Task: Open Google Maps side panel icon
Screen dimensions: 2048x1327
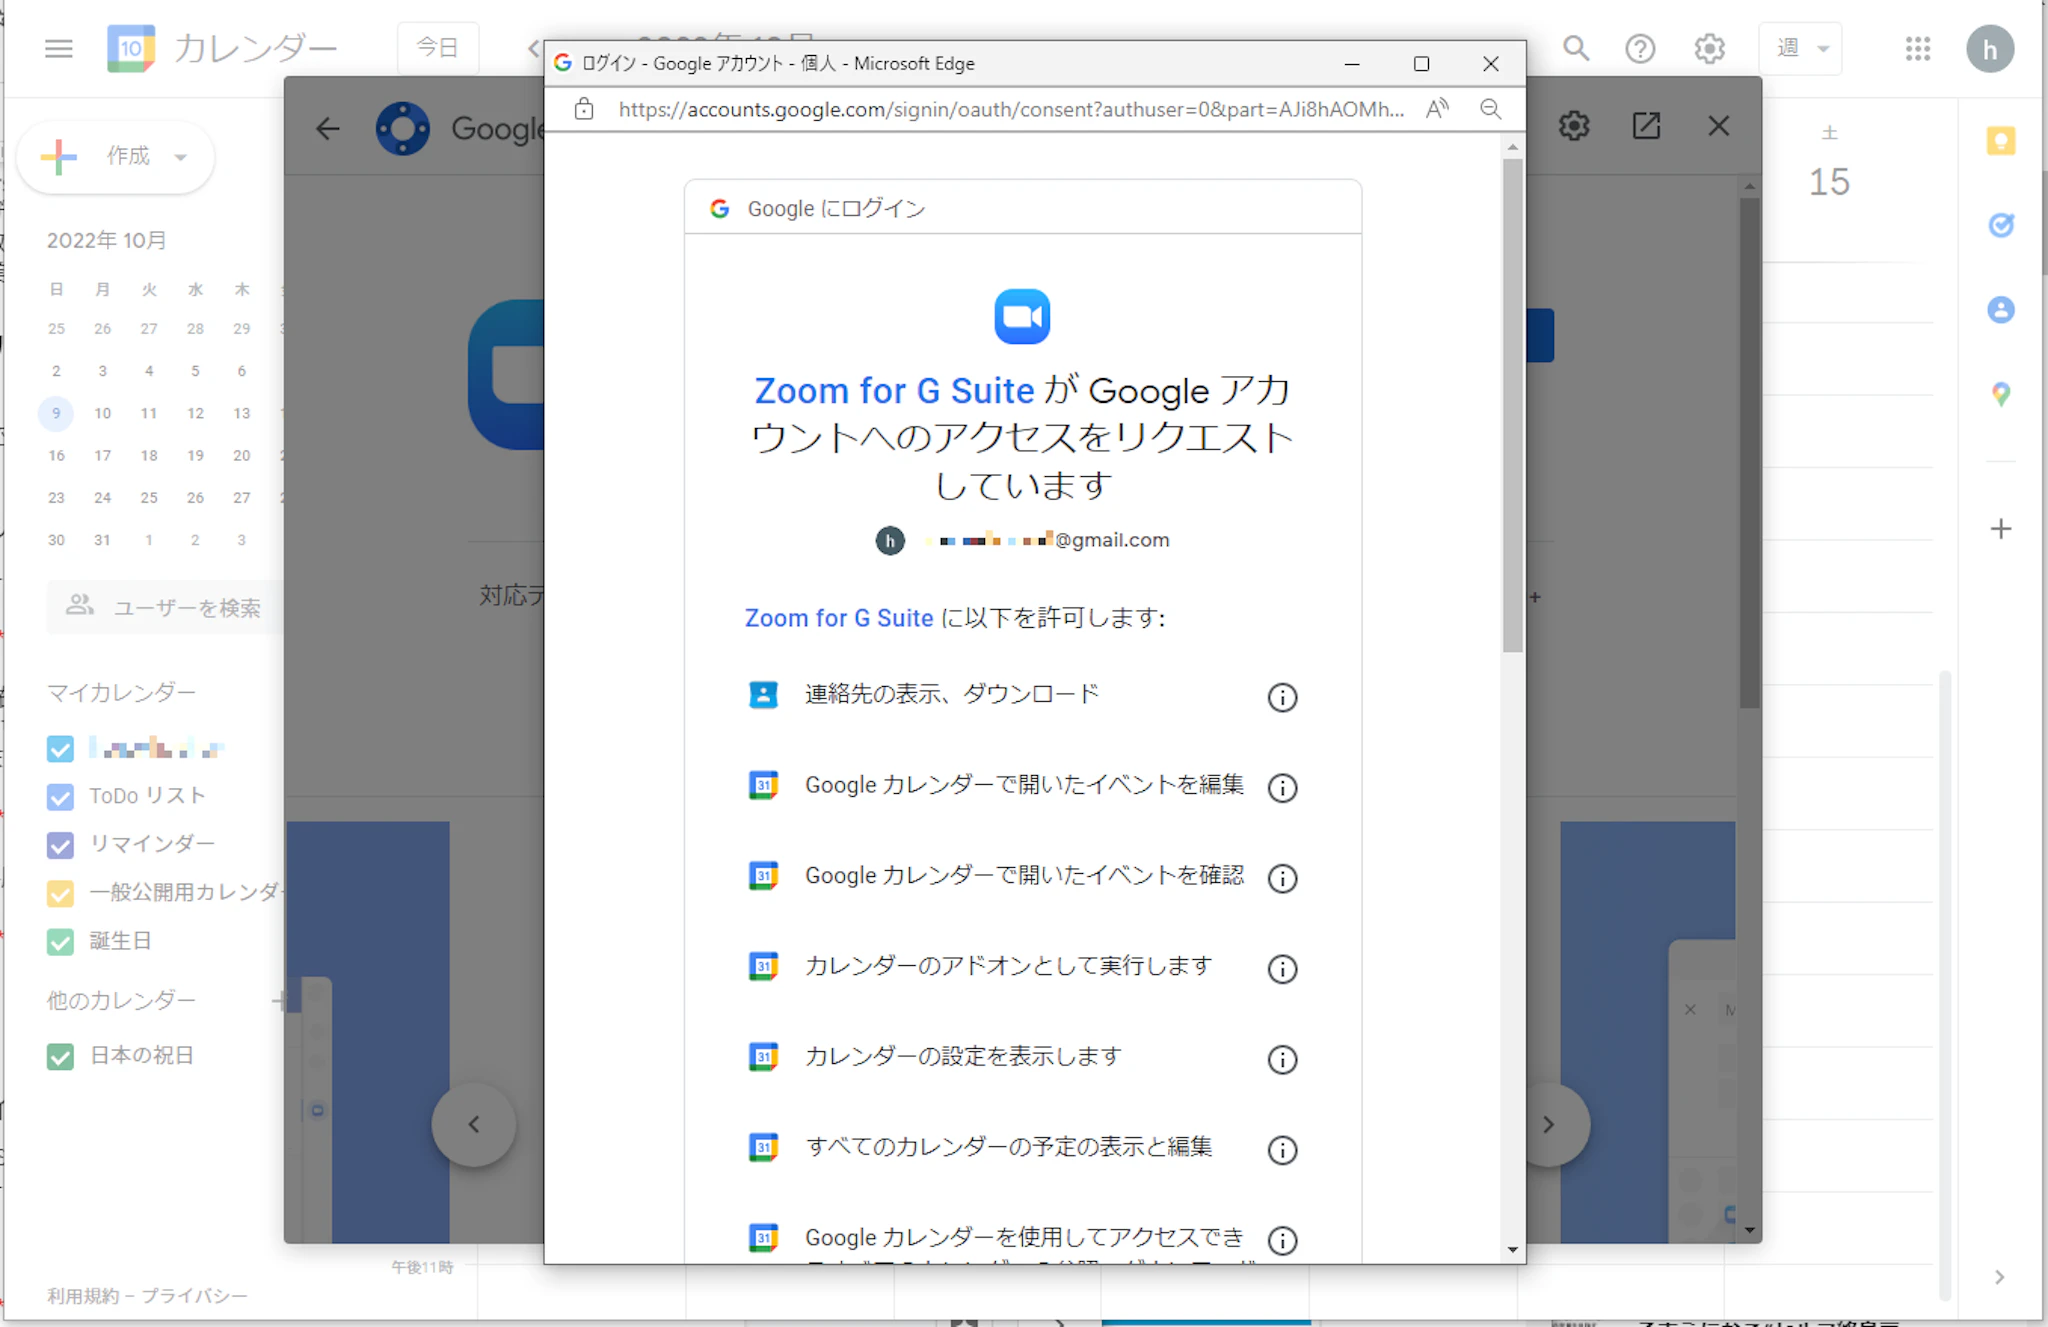Action: (x=2000, y=394)
